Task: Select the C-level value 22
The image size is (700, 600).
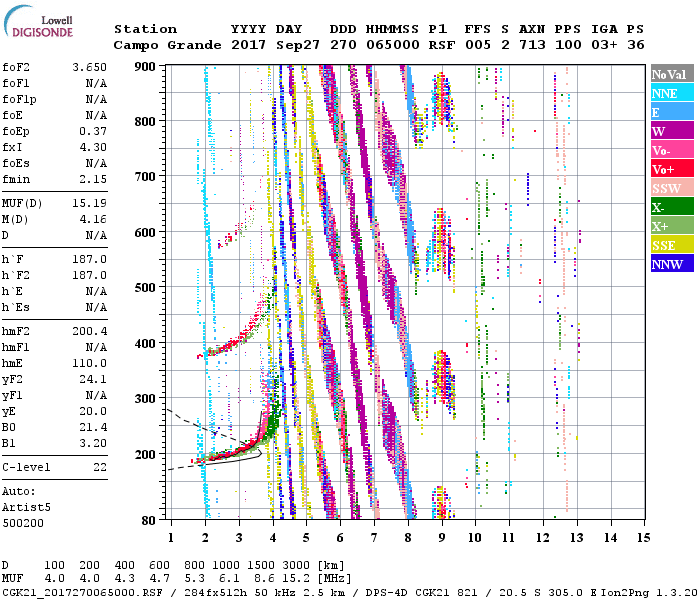Action: tap(100, 467)
